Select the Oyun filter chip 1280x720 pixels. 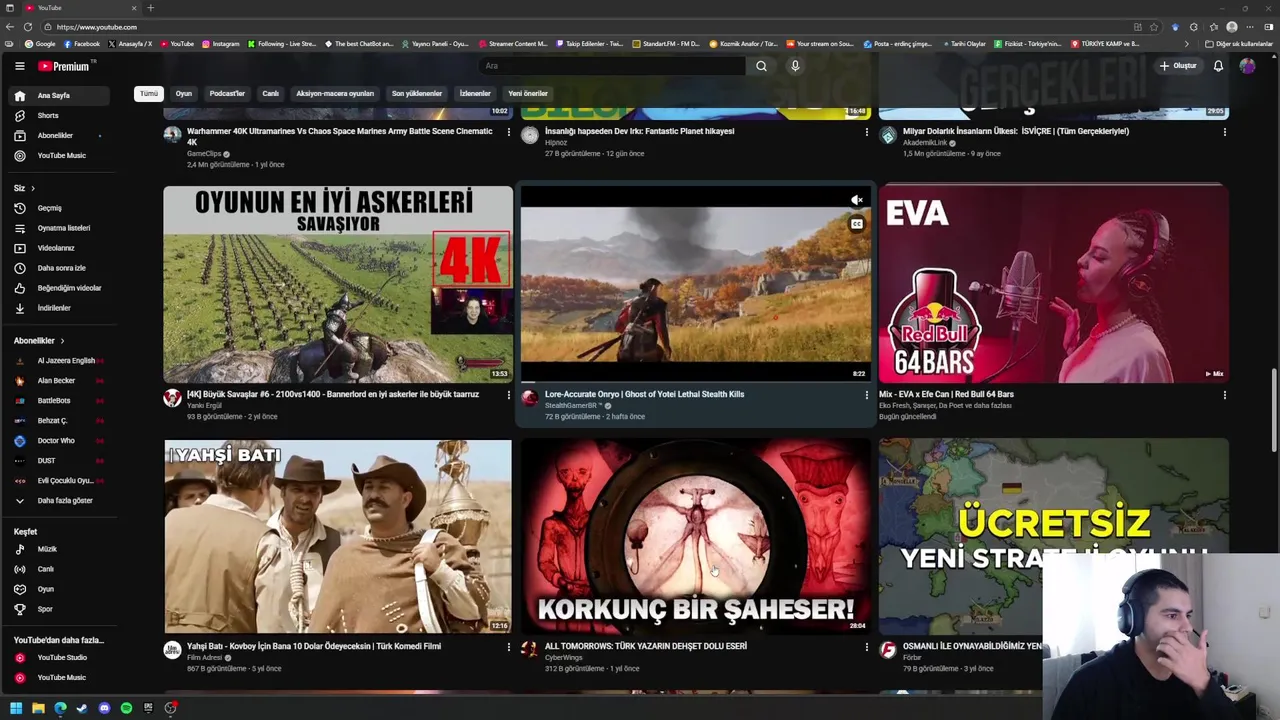coord(184,93)
